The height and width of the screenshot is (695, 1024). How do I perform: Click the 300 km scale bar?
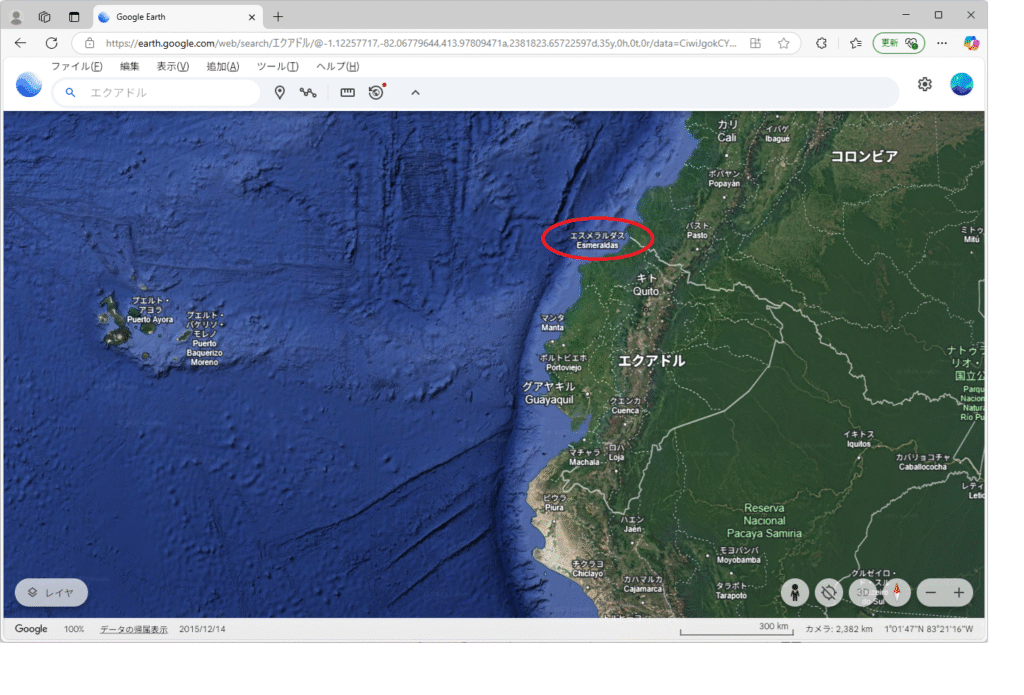pos(737,629)
